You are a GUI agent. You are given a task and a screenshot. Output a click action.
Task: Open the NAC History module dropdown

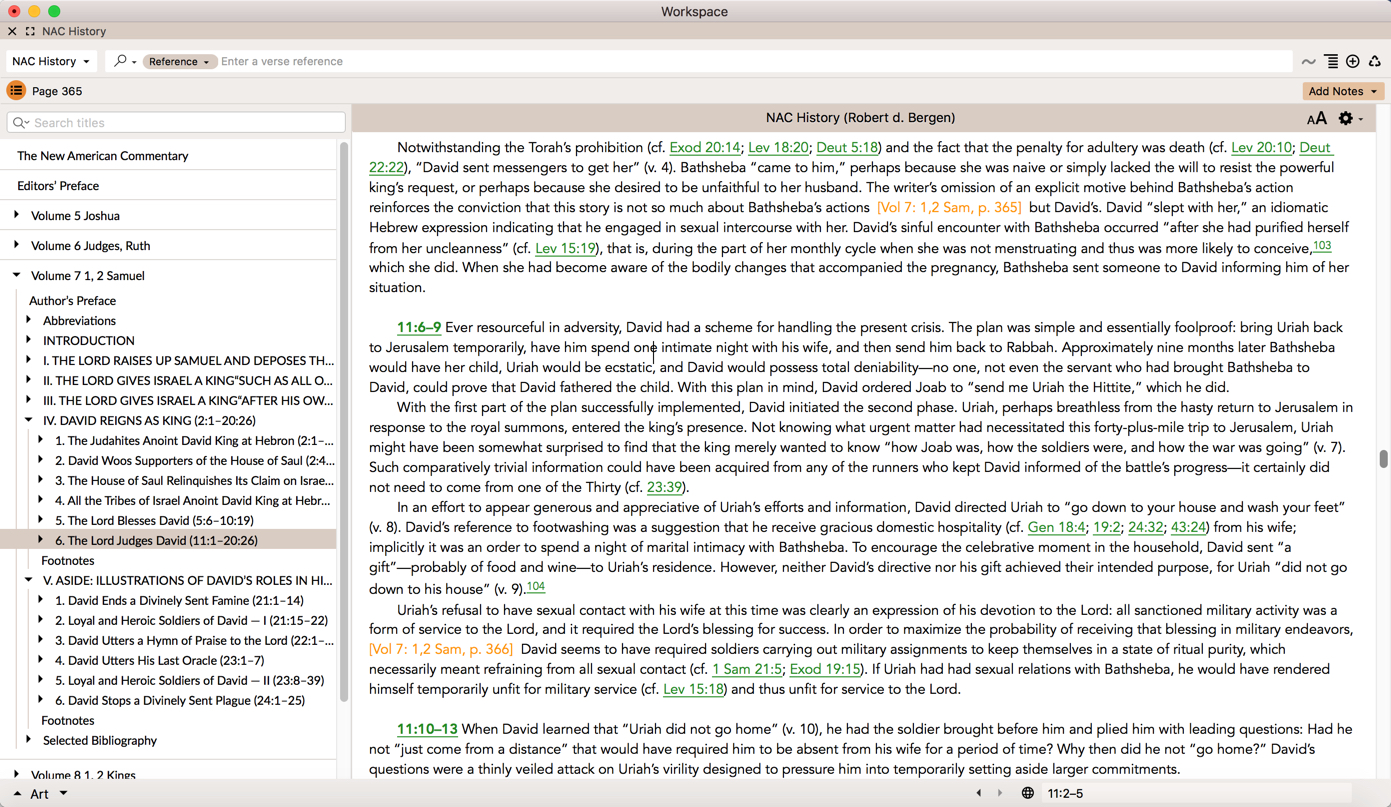pos(51,61)
